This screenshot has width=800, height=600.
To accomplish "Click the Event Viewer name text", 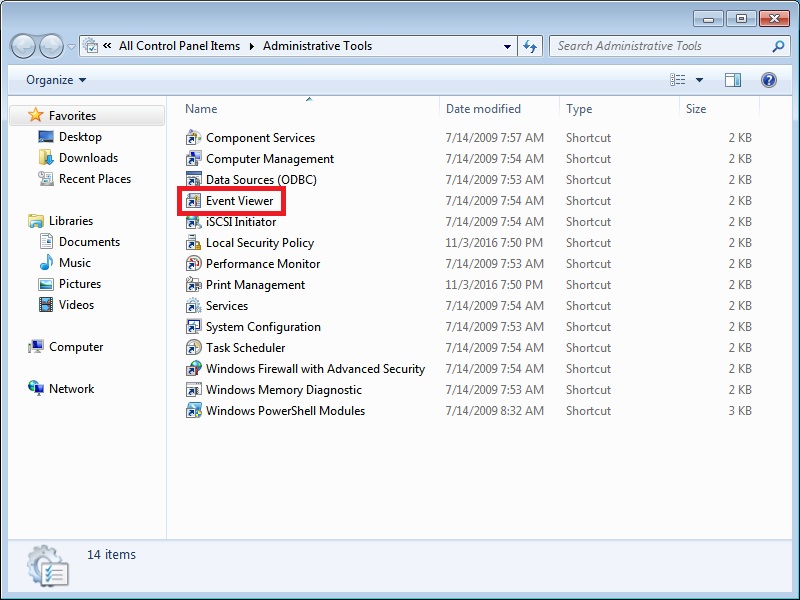I will pyautogui.click(x=240, y=201).
